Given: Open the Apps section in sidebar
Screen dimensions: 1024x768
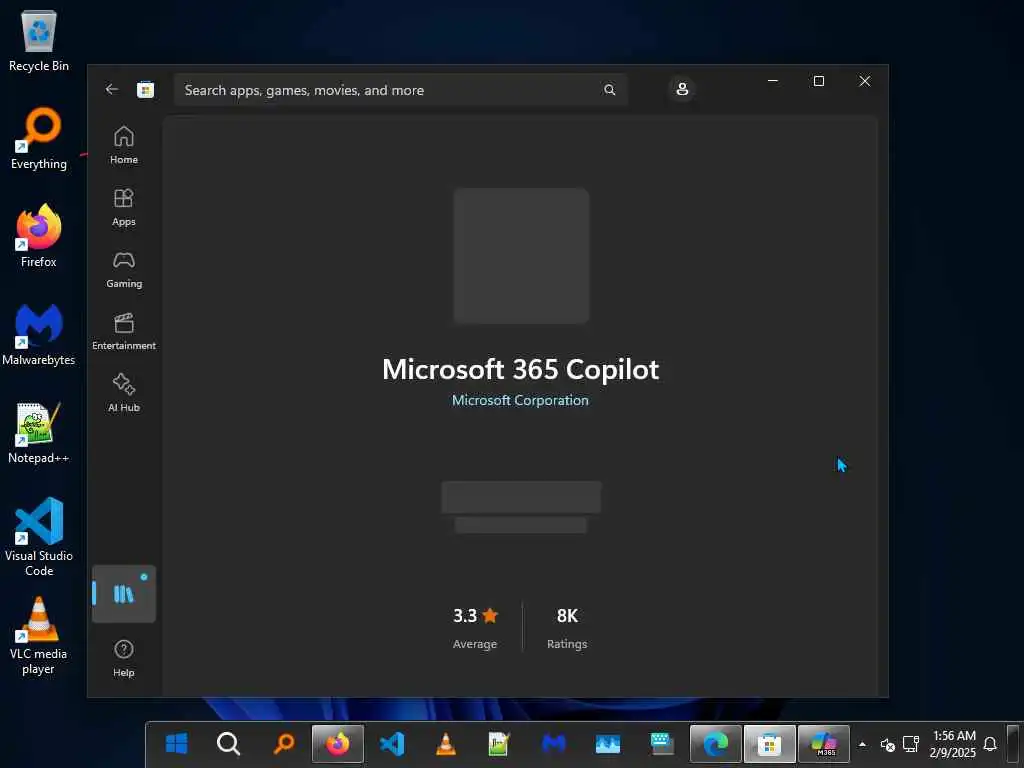Looking at the screenshot, I should (123, 208).
